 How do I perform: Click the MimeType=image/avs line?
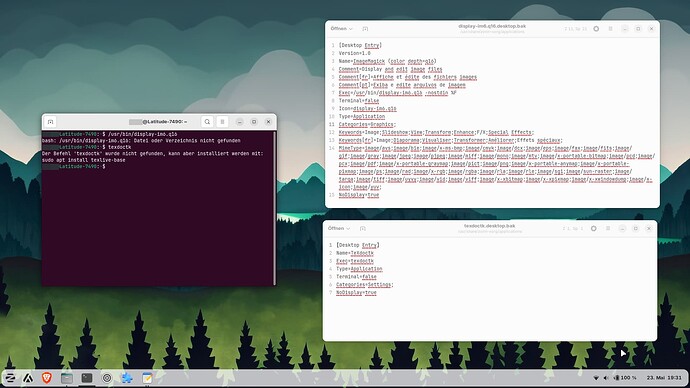(x=496, y=168)
